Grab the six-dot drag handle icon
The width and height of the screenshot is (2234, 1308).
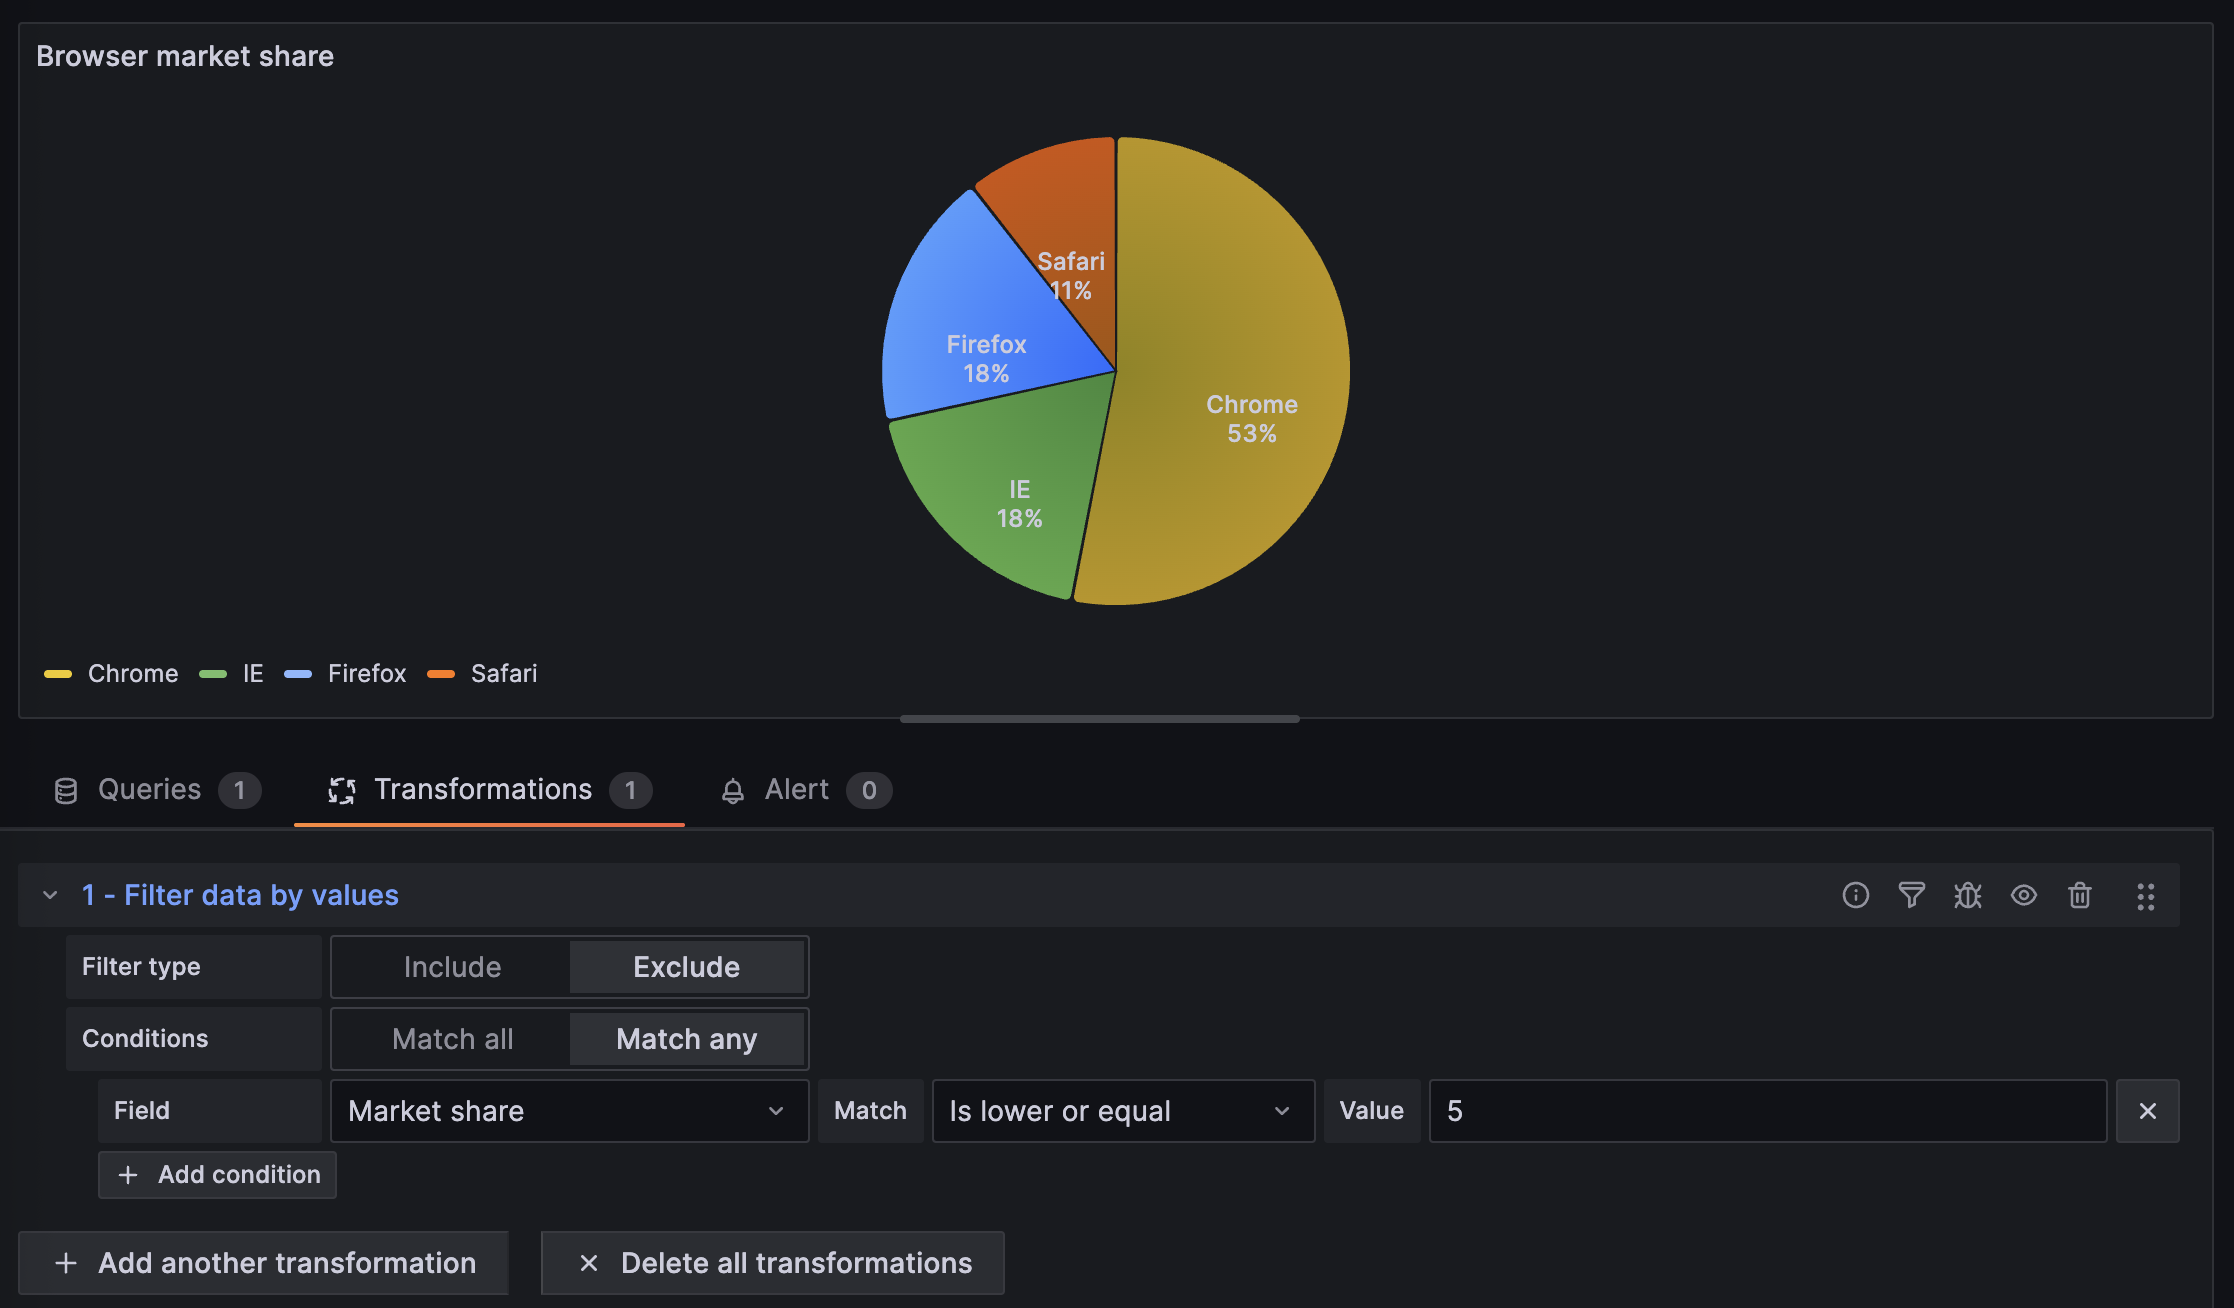(x=2145, y=896)
